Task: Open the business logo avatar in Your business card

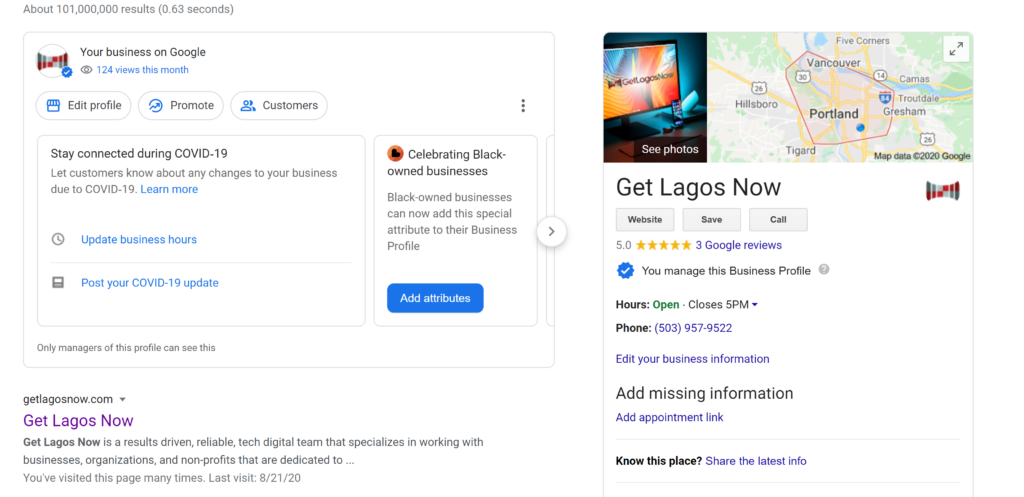Action: point(52,61)
